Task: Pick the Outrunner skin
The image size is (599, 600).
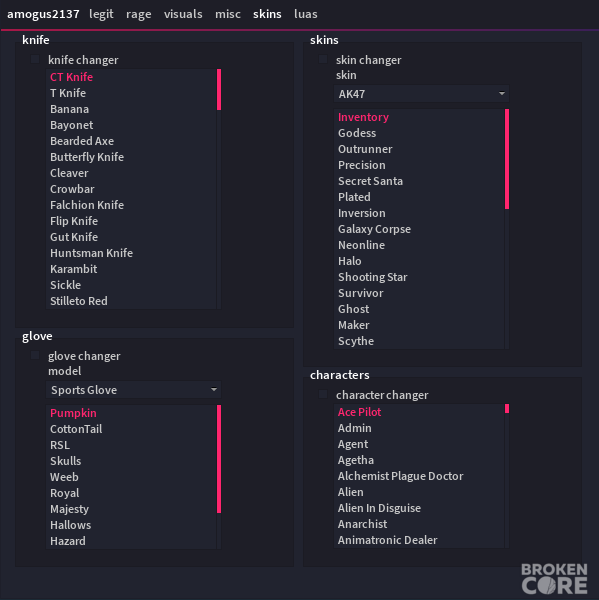Action: [x=419, y=149]
